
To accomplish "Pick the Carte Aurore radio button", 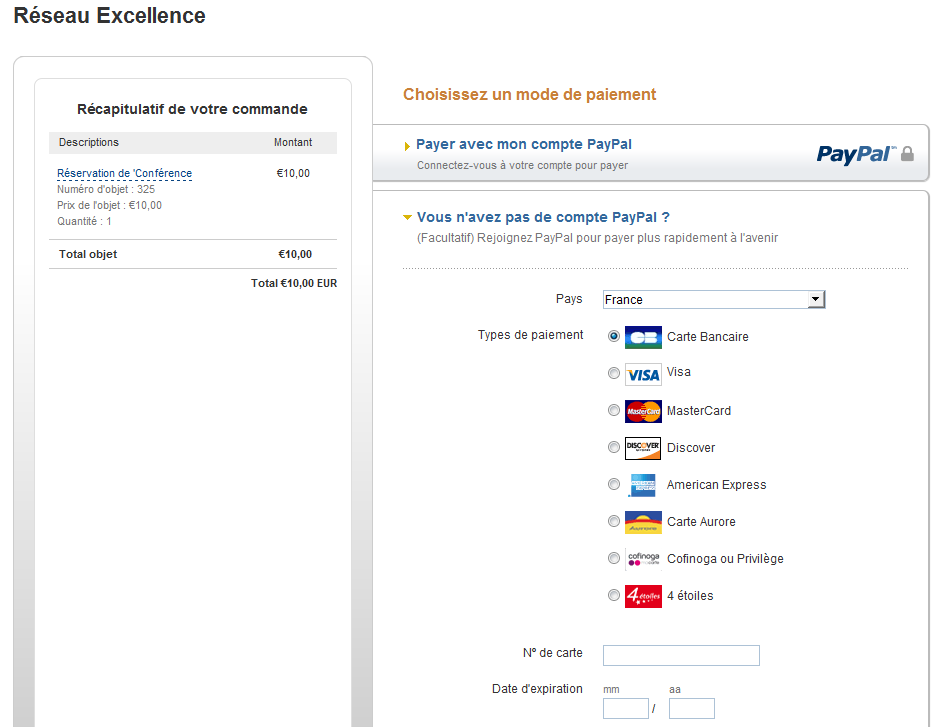I will pos(613,521).
